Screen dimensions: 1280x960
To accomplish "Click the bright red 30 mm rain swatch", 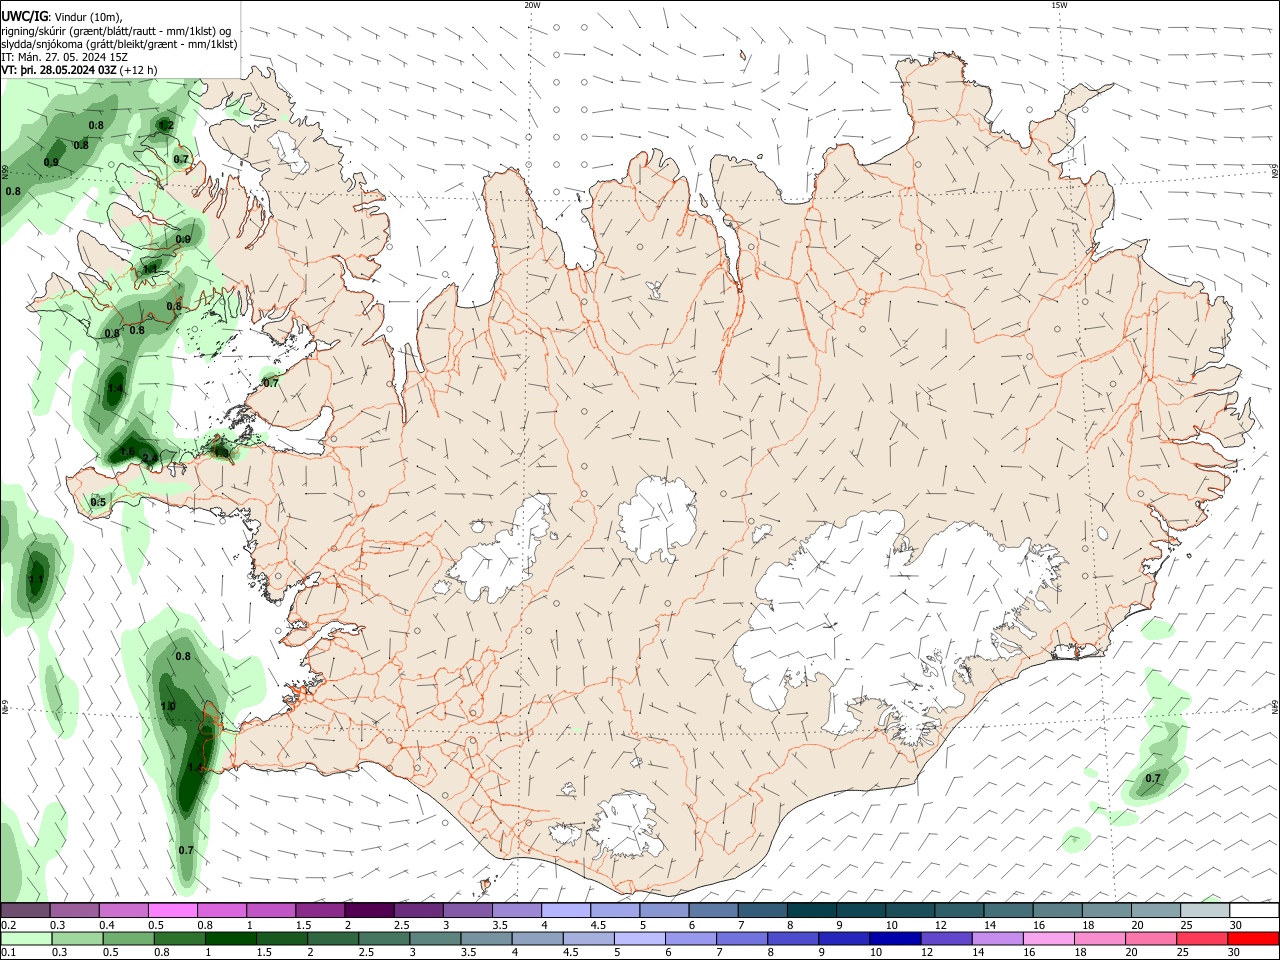I will pos(1253,939).
